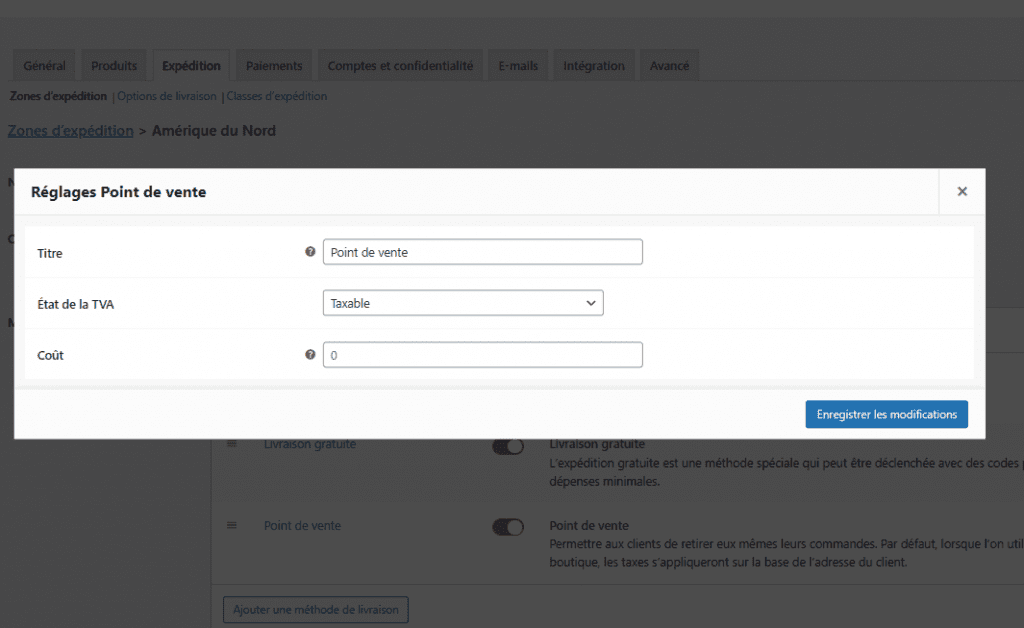Click the help icon next to Coût
This screenshot has height=628, width=1024.
[x=310, y=354]
